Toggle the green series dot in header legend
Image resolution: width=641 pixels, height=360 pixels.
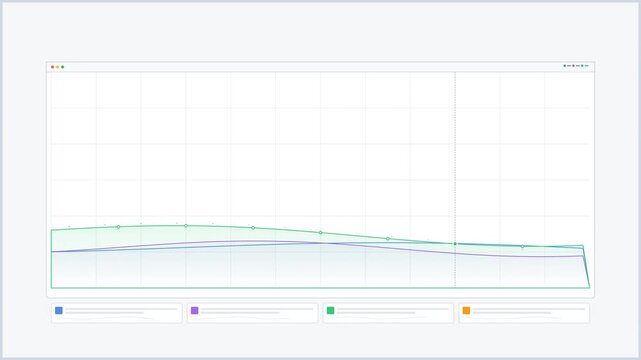[x=582, y=66]
